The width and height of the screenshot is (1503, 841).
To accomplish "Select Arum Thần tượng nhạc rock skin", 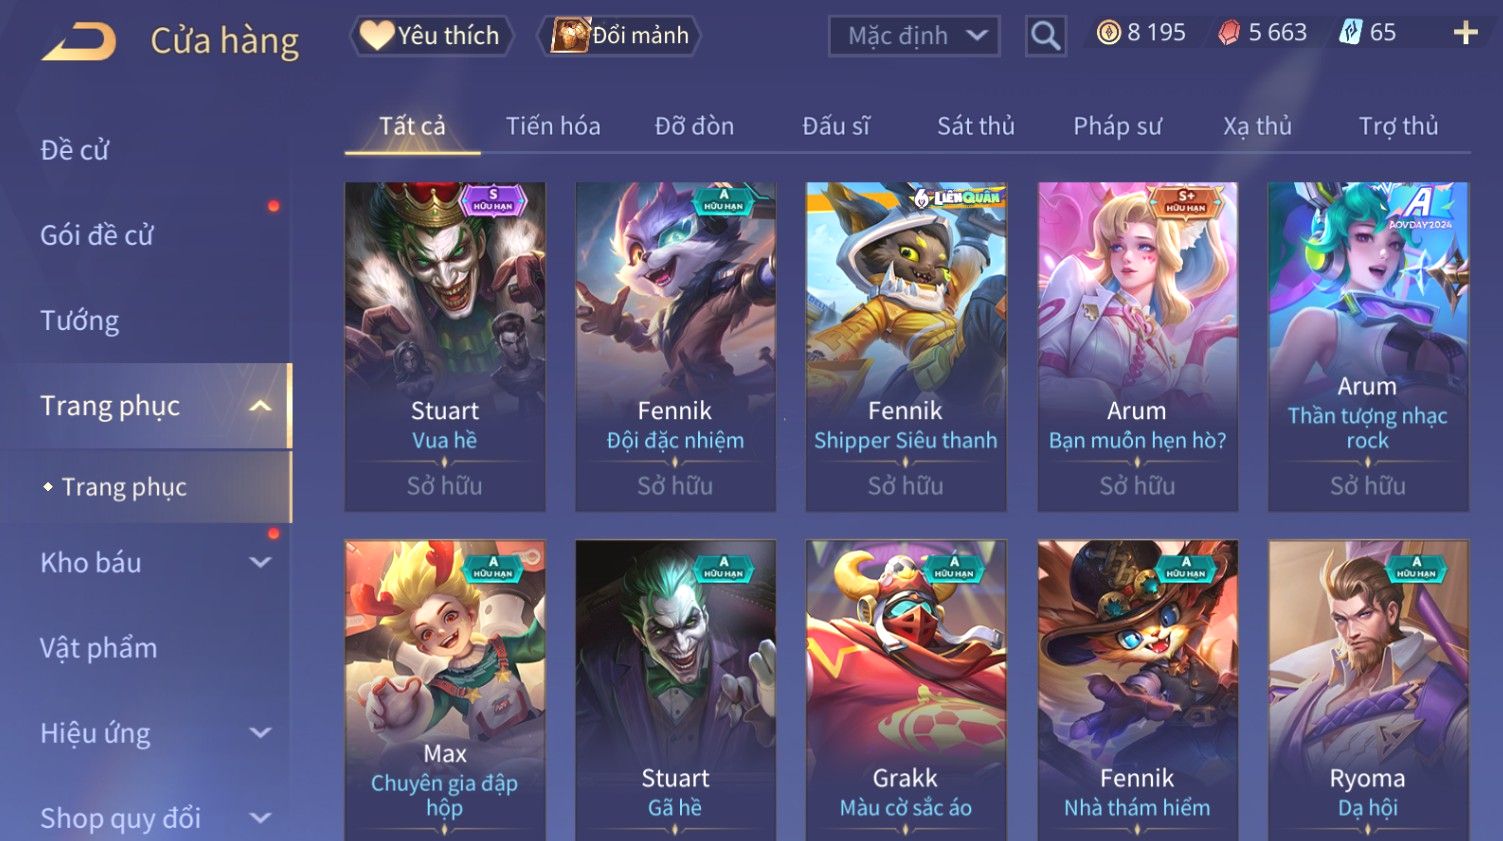I will (1368, 347).
